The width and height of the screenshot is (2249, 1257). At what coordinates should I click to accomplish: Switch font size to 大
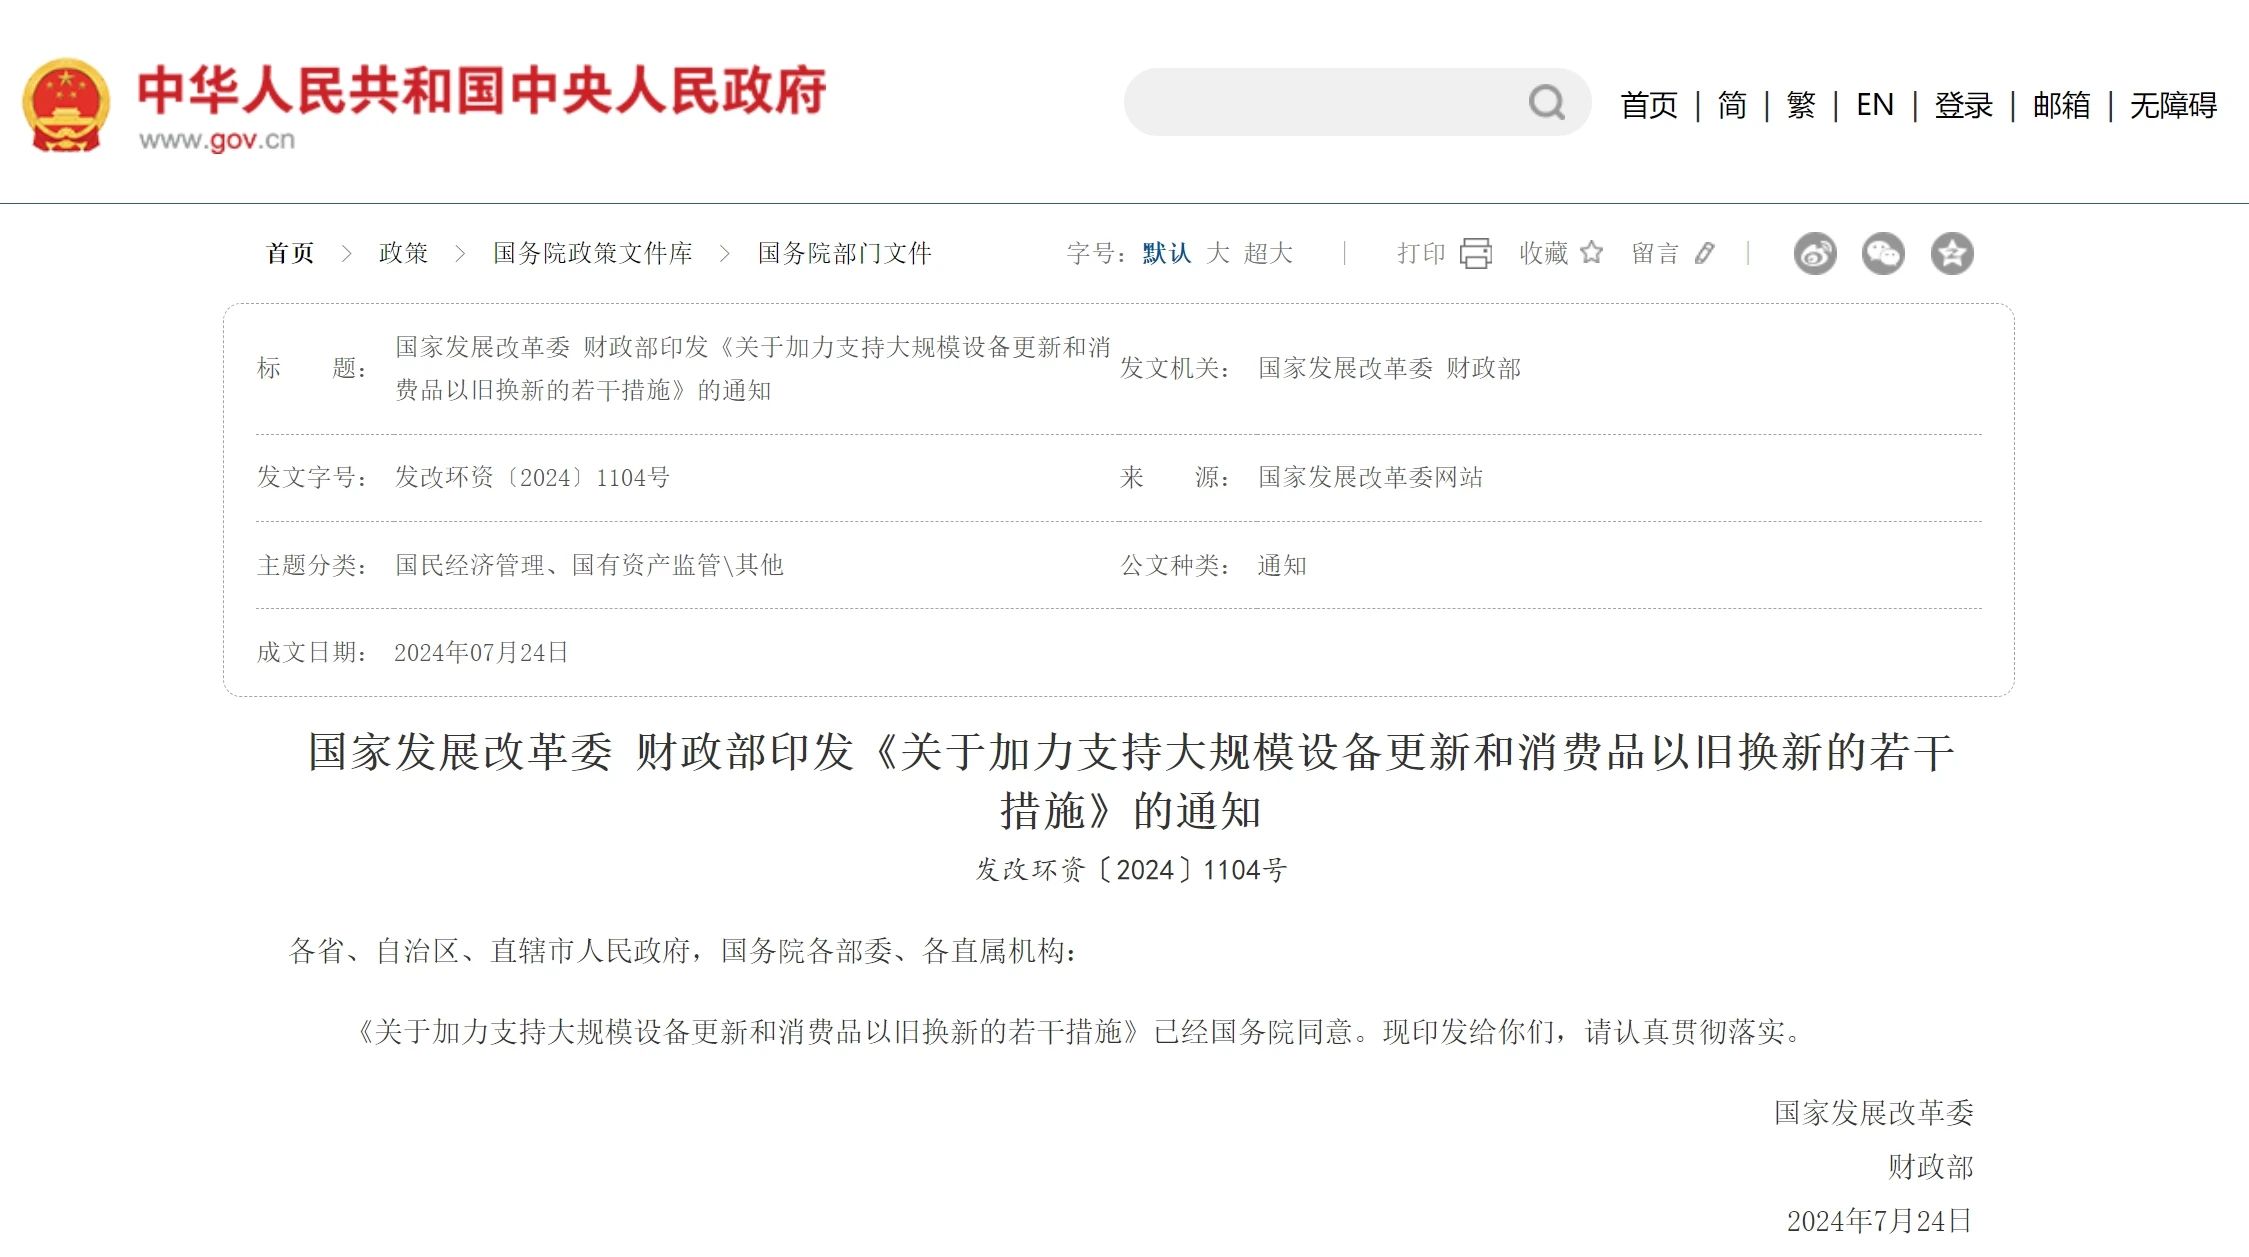(1217, 253)
